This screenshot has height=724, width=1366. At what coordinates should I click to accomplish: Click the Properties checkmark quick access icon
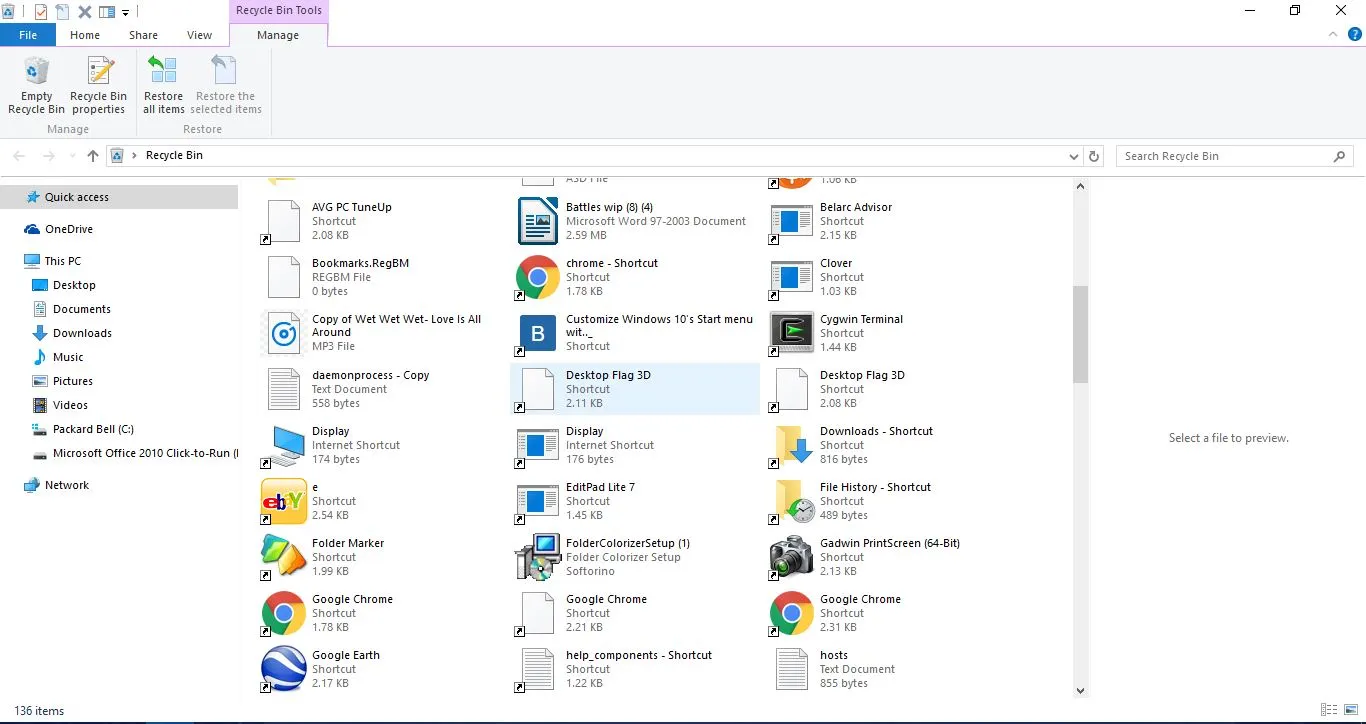[x=40, y=12]
